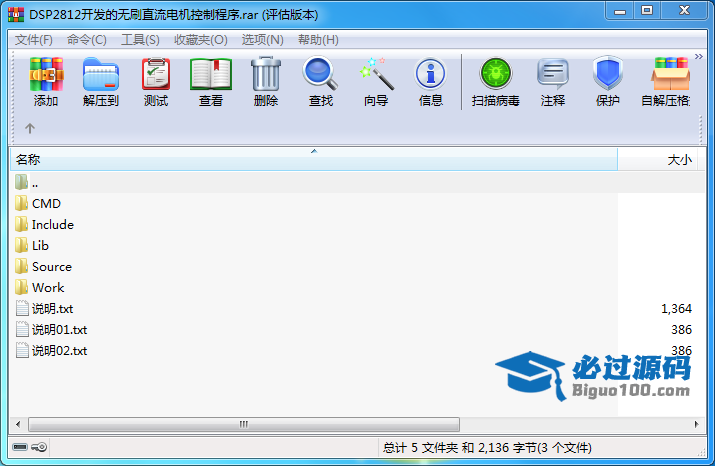Open the 文件(F) menu
This screenshot has width=715, height=466.
pyautogui.click(x=34, y=40)
